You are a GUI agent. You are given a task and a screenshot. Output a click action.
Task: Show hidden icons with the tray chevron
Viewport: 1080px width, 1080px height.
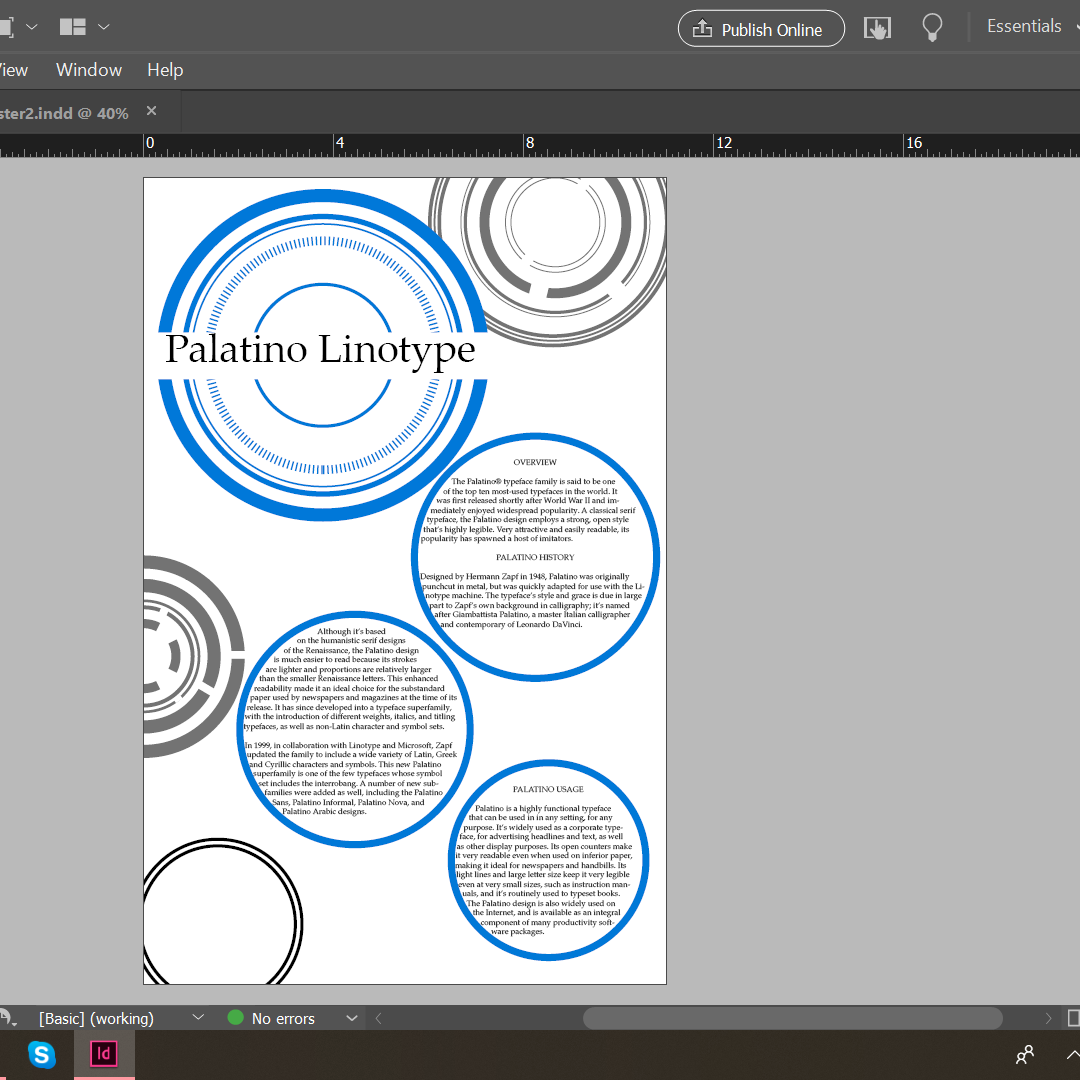point(1073,1055)
